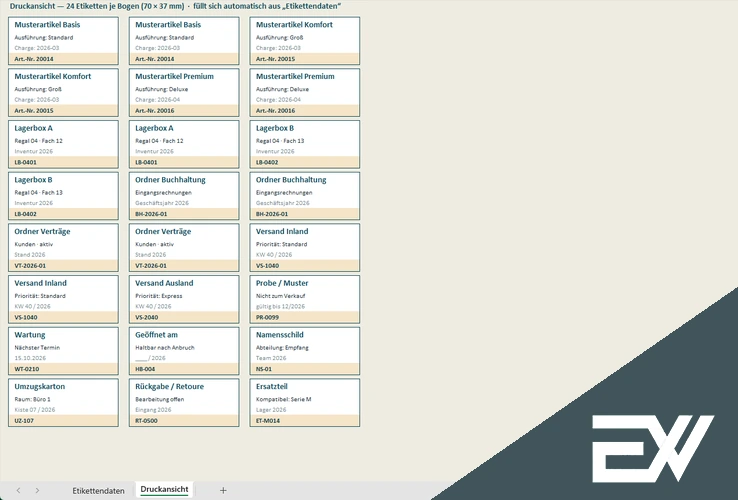Click the Lager 2026 line
The width and height of the screenshot is (738, 500).
pyautogui.click(x=271, y=410)
